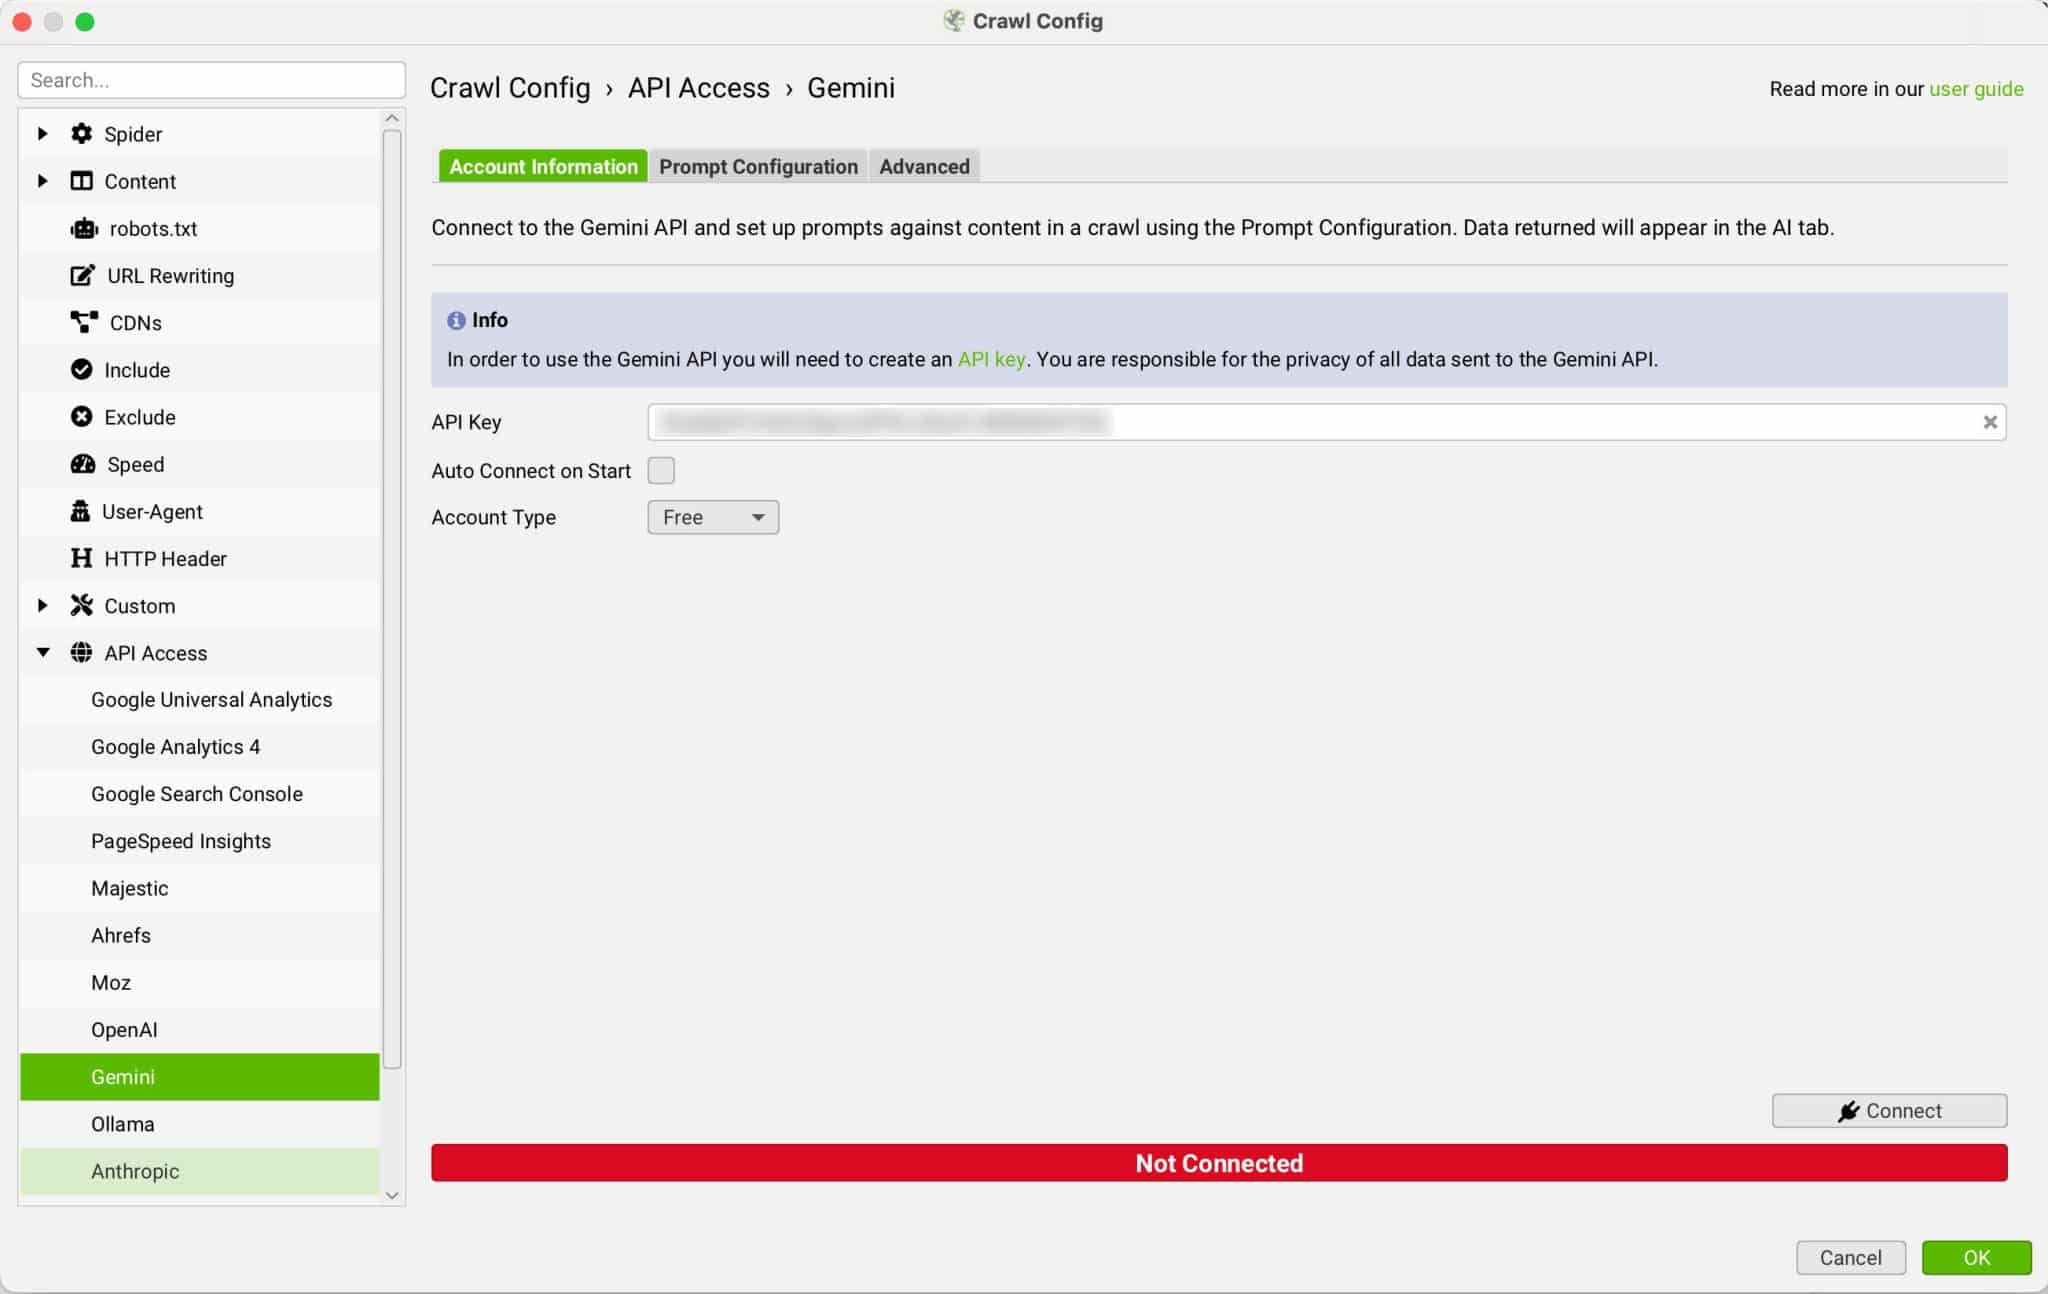
Task: Open the Advanced tab
Action: click(923, 166)
